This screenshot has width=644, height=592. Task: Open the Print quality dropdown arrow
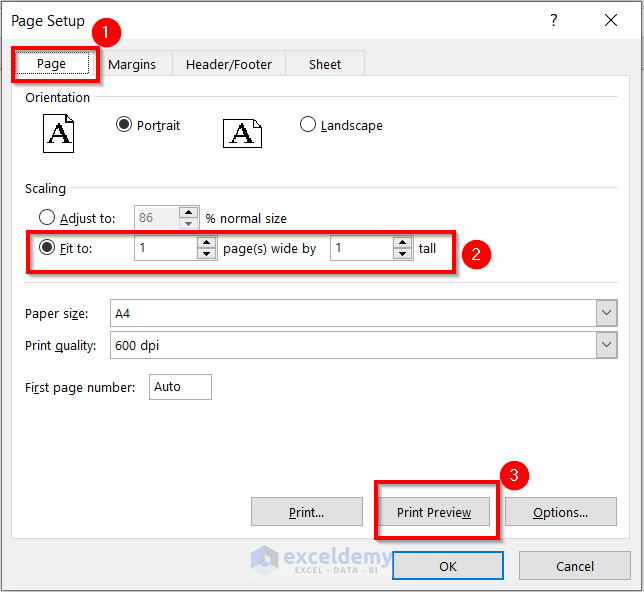(x=607, y=345)
